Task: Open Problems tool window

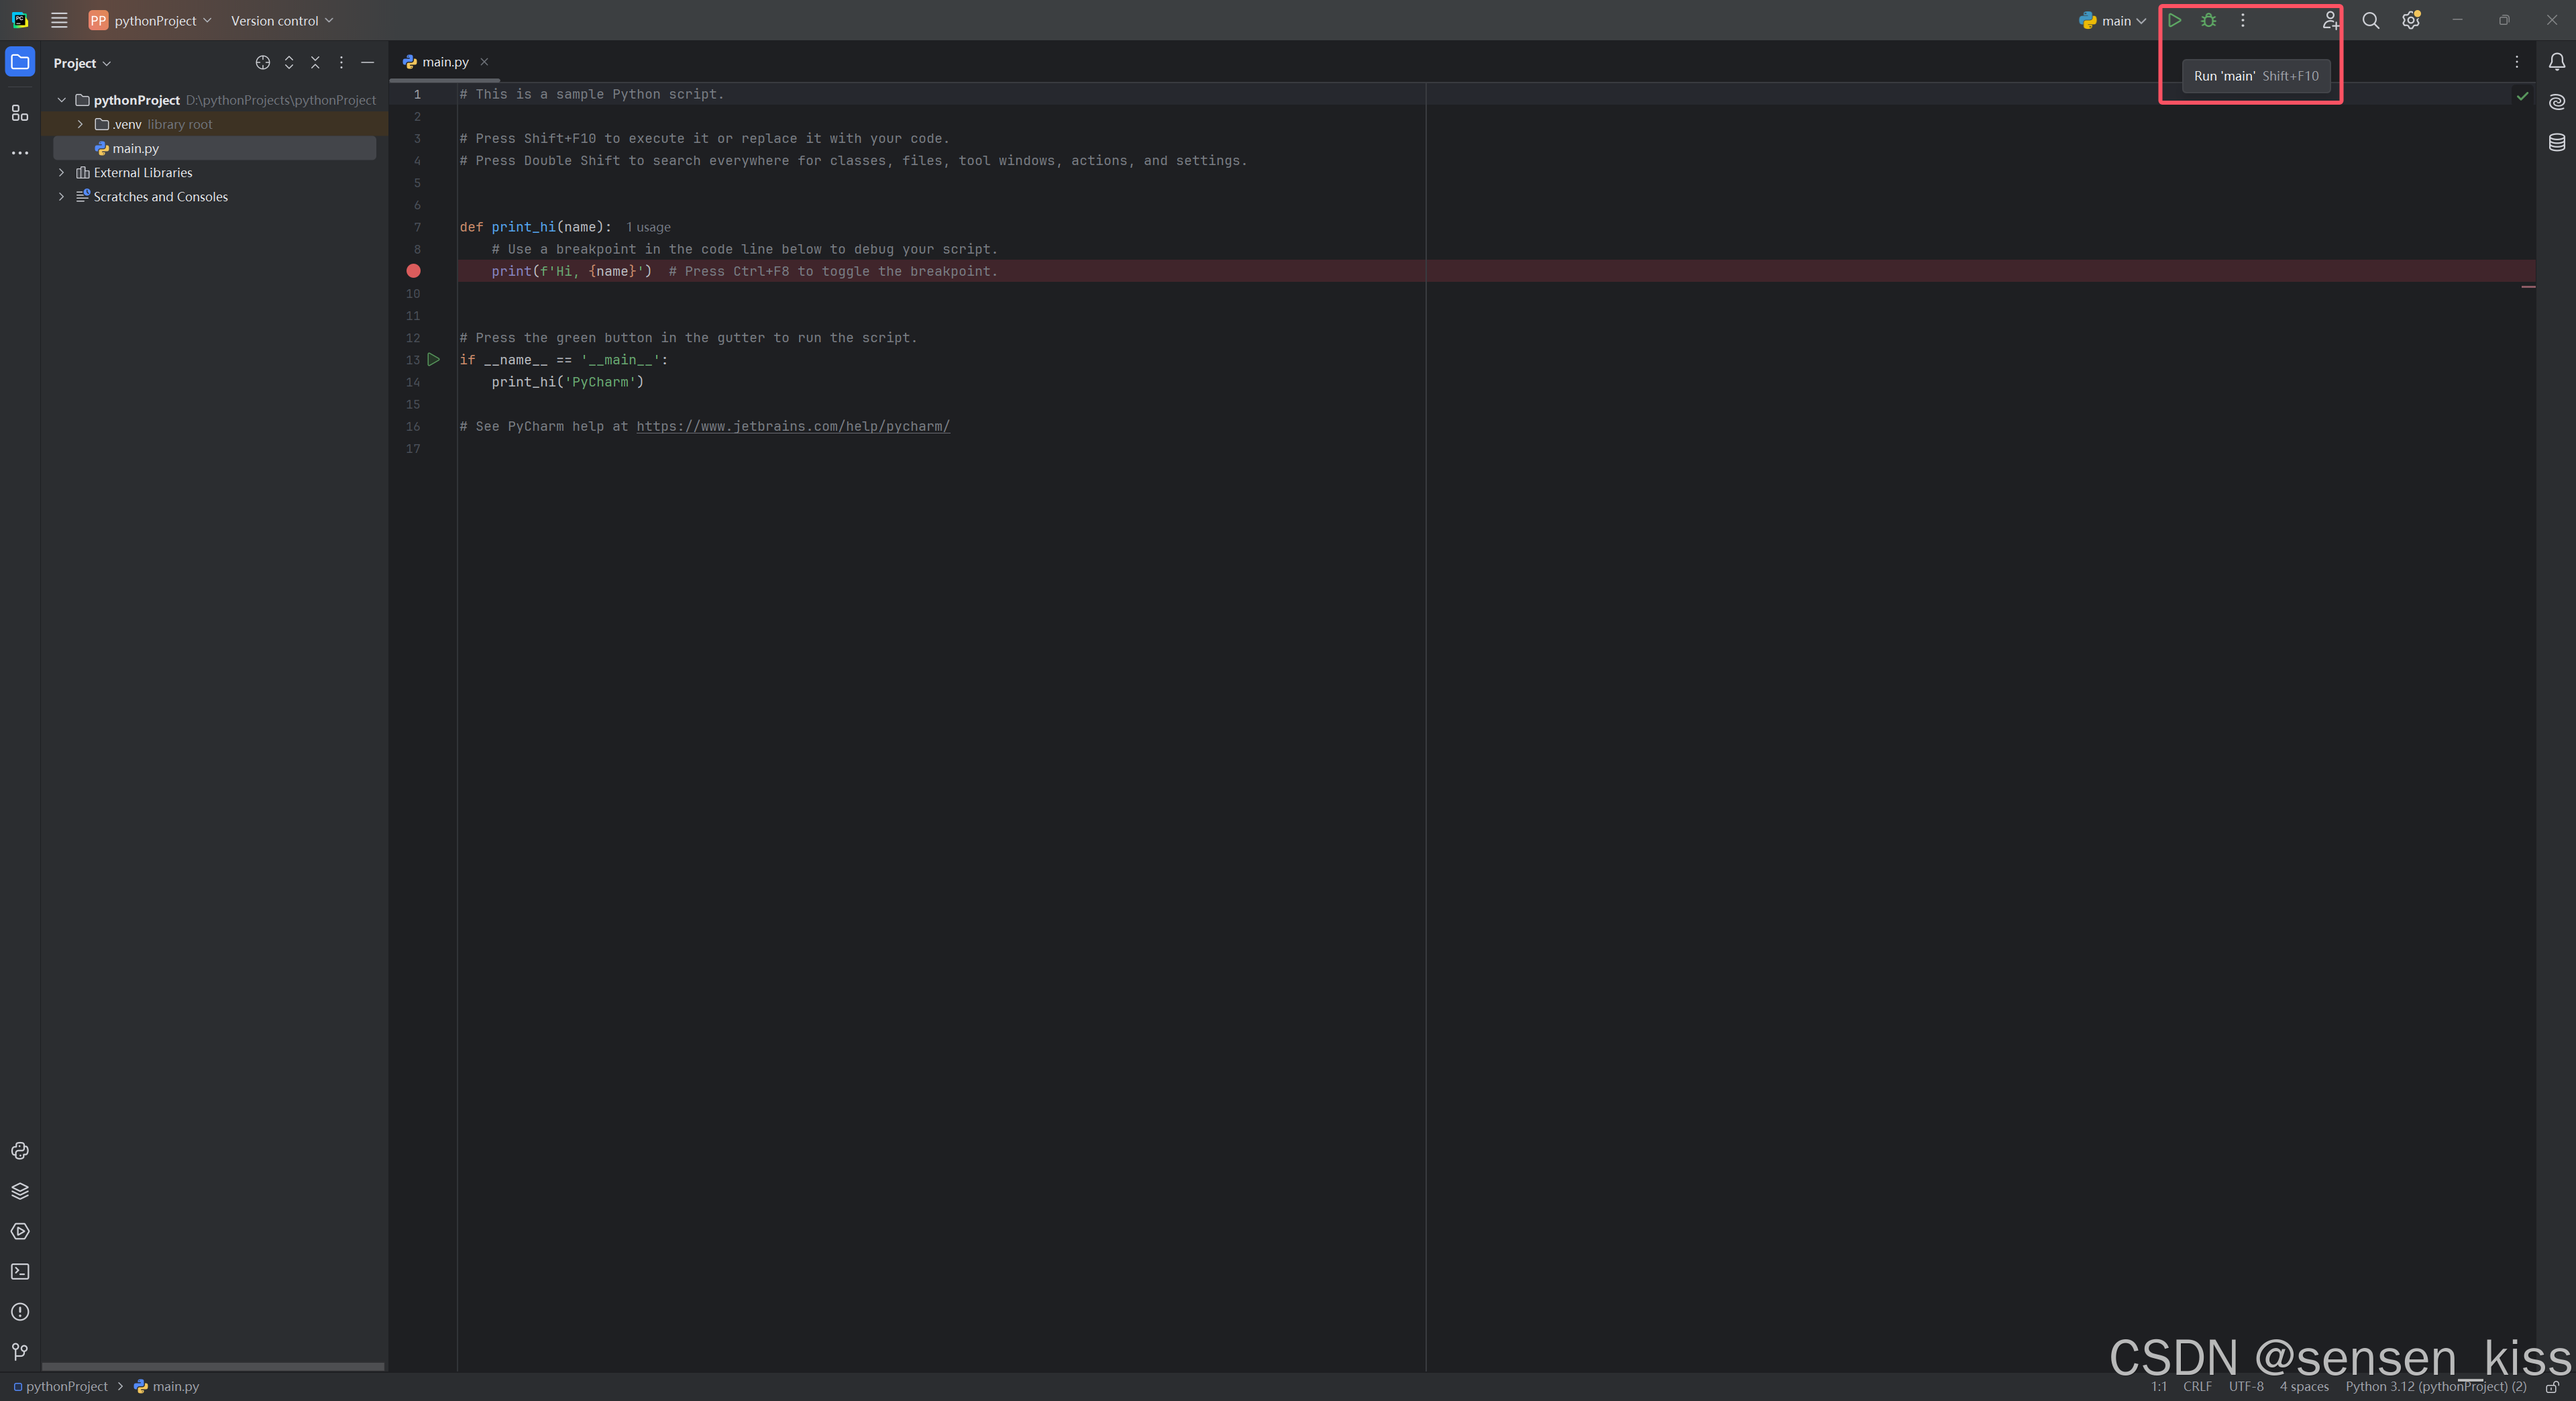Action: (20, 1311)
